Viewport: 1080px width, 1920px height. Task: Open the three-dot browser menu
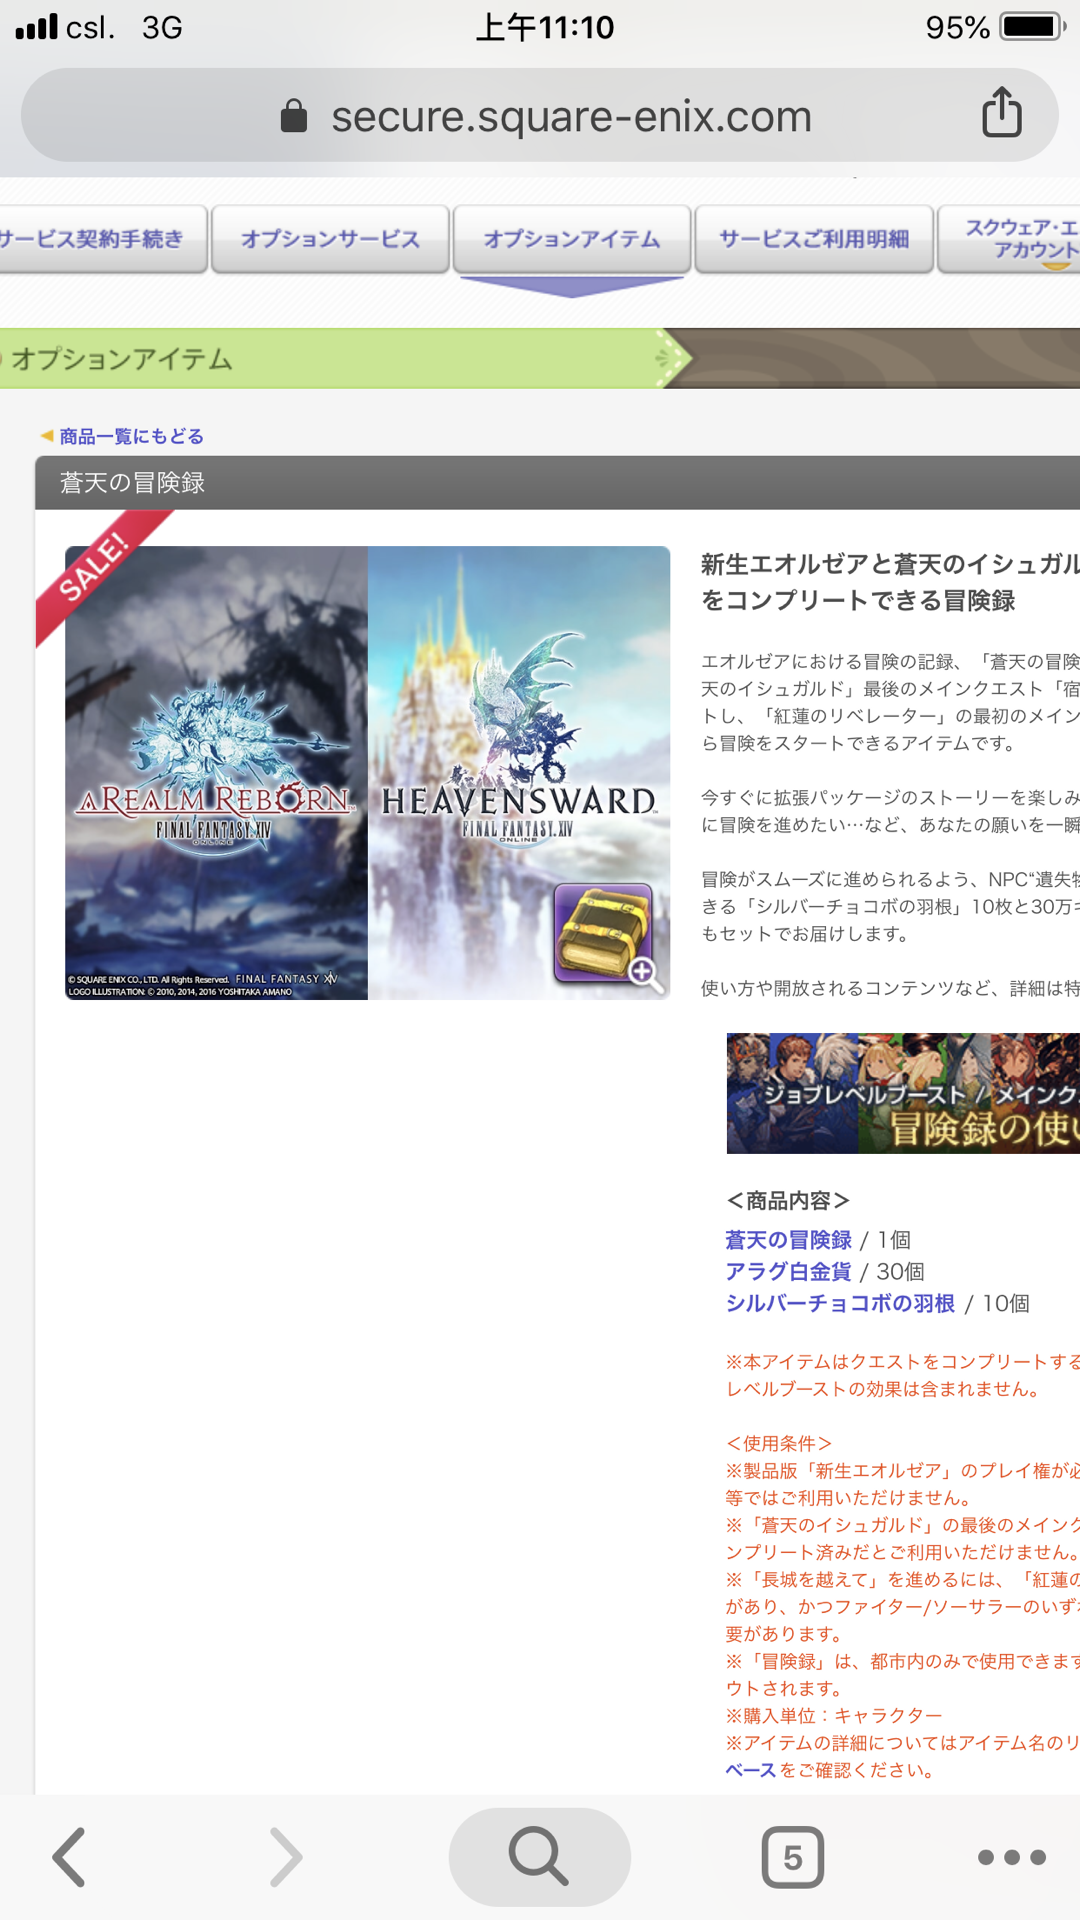(x=1012, y=1857)
